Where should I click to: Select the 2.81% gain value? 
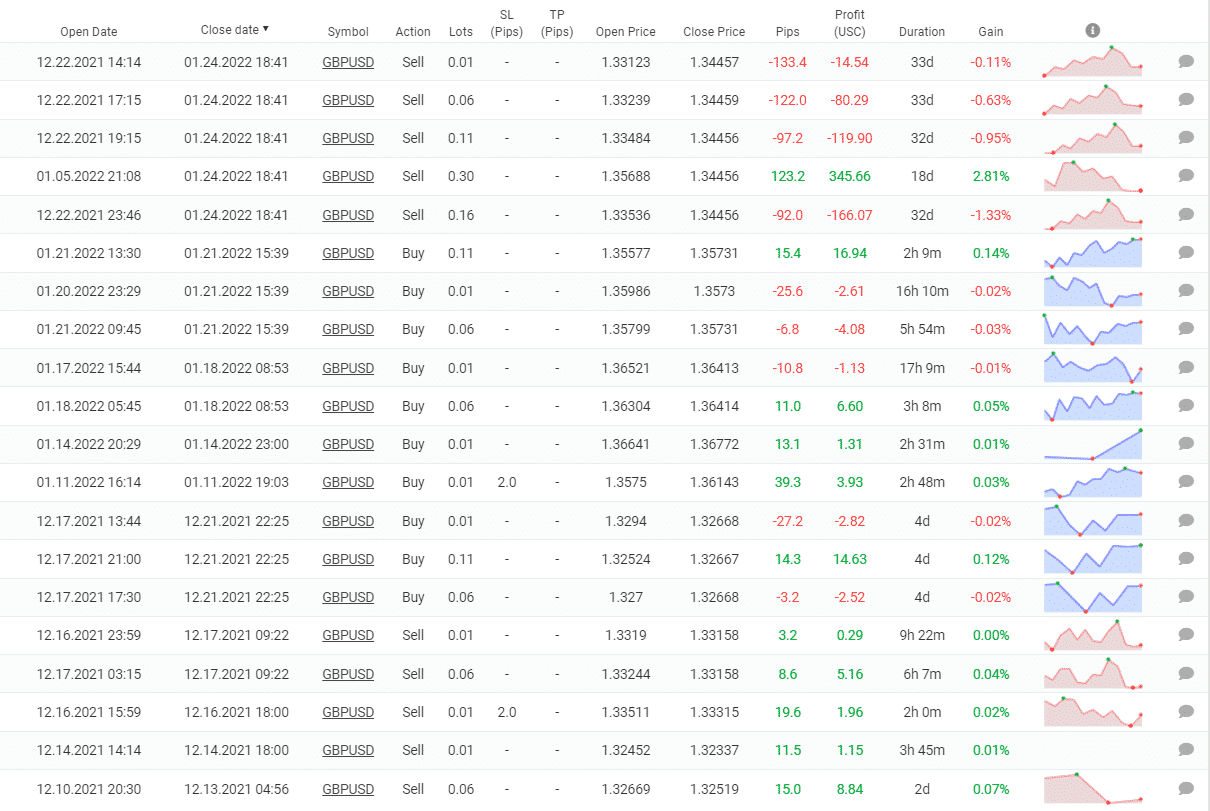tap(991, 176)
